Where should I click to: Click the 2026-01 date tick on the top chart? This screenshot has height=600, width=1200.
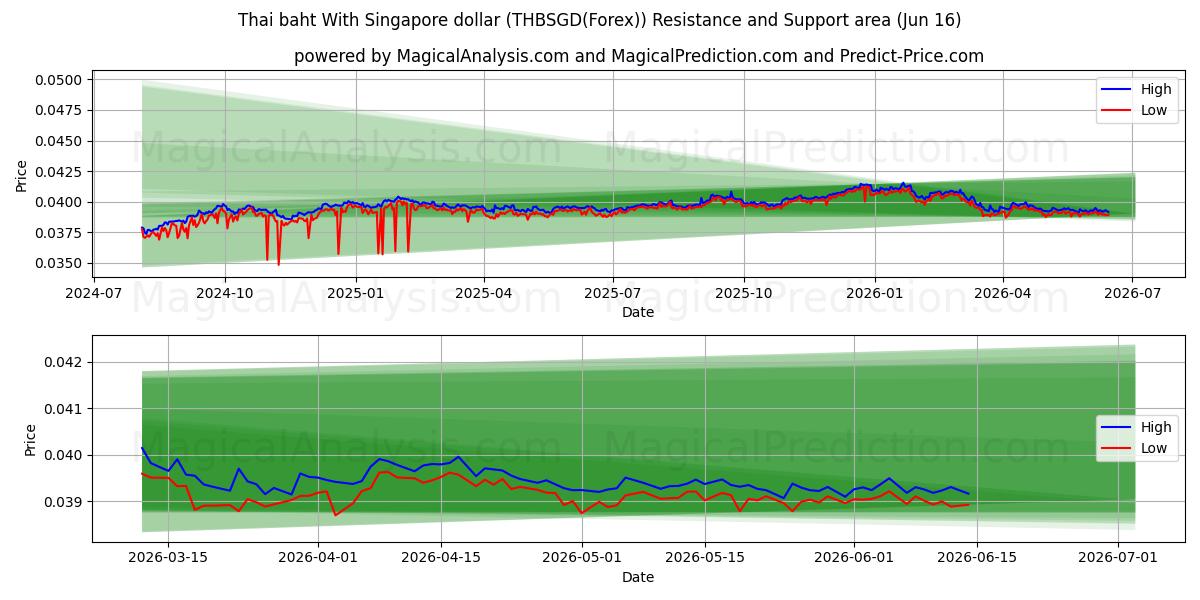coord(874,293)
